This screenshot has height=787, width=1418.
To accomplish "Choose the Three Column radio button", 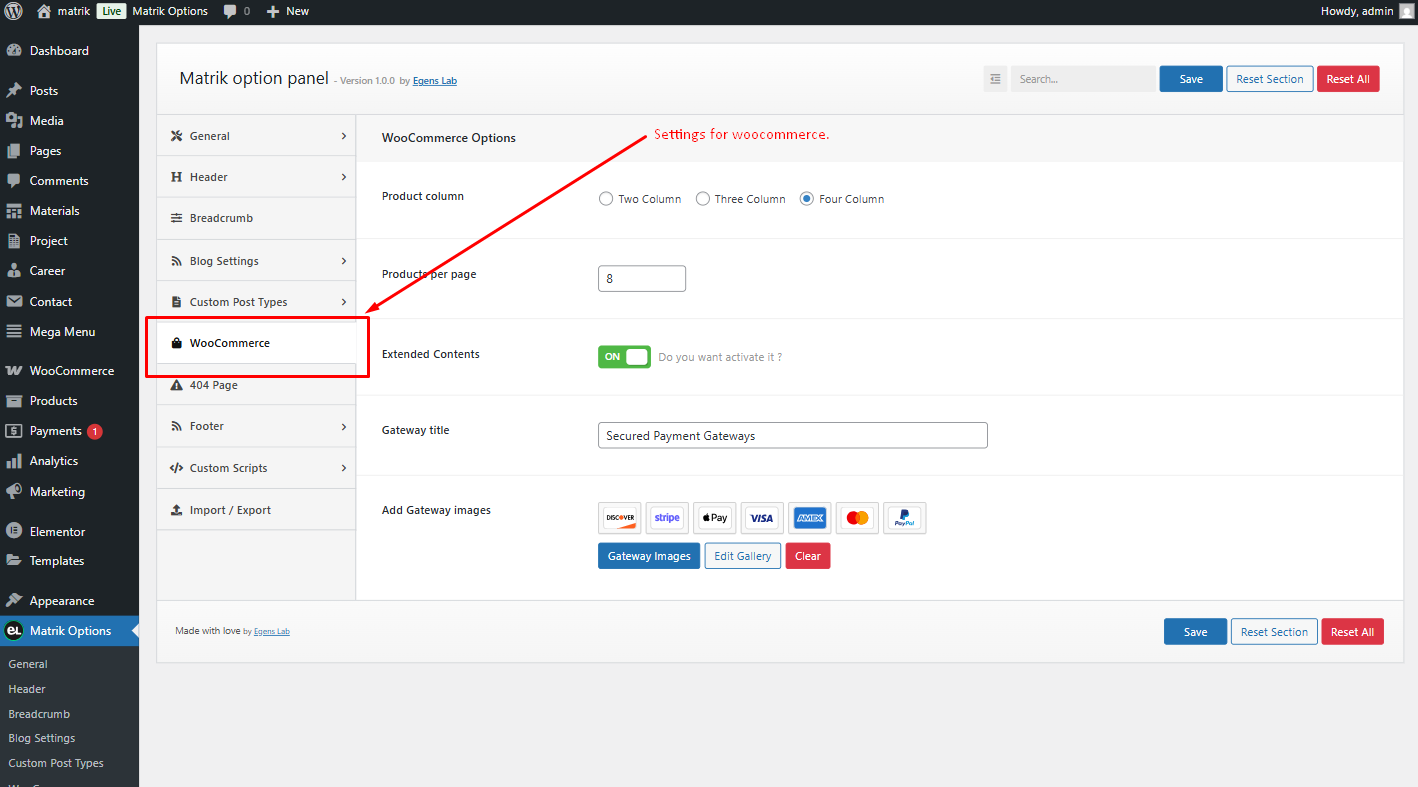I will click(703, 199).
